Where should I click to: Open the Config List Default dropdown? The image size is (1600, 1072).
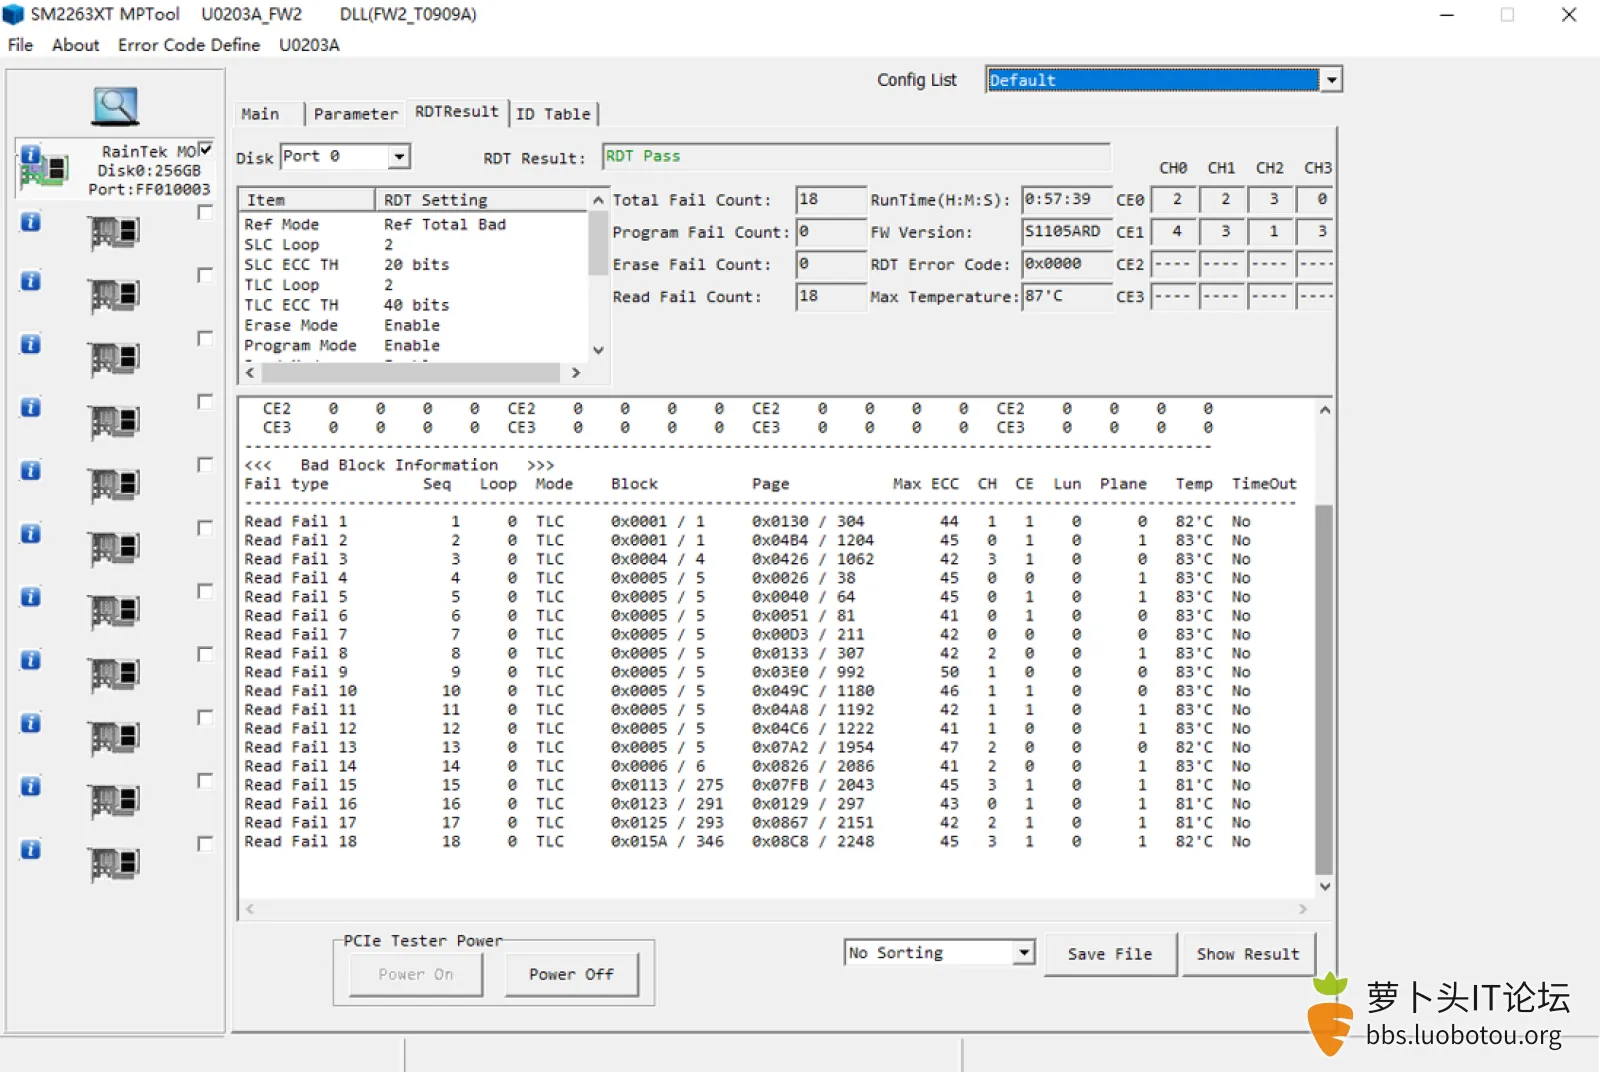click(x=1331, y=80)
